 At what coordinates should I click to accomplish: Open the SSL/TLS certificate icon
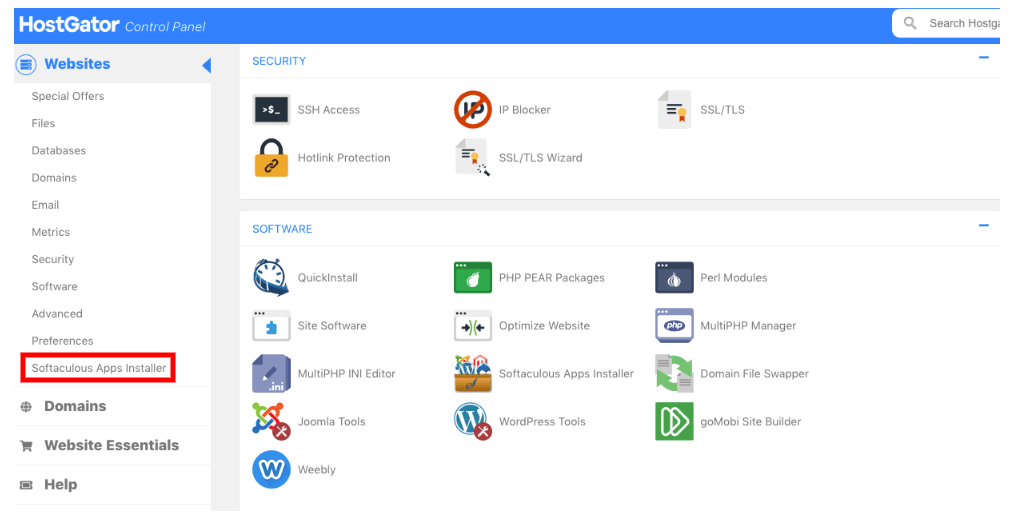675,109
